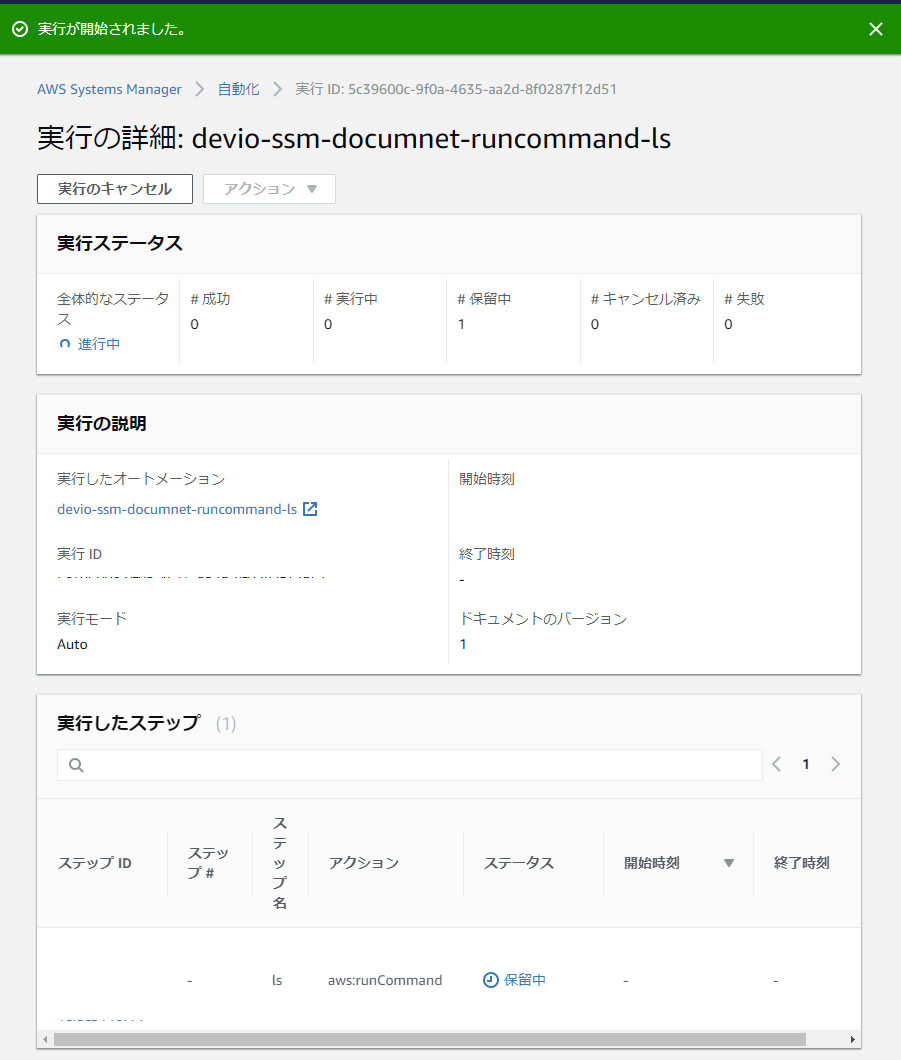The image size is (901, 1060).
Task: Sort by 終了時刻 column header
Action: click(802, 863)
